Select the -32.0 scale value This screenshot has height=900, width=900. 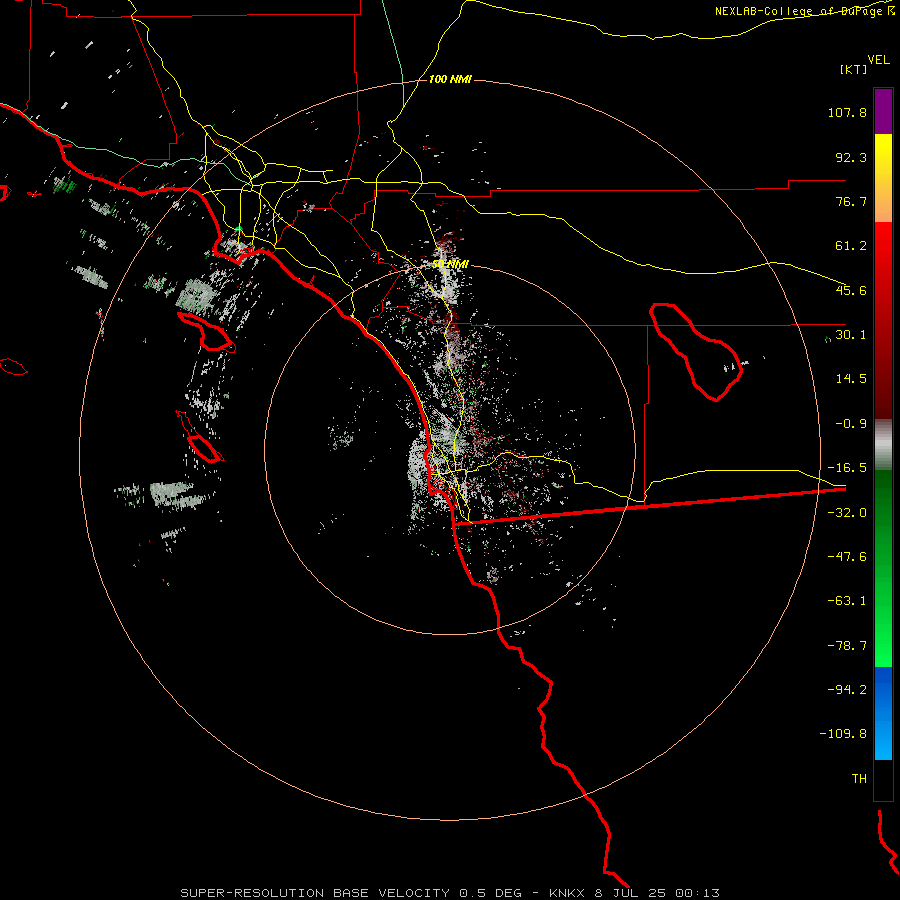pyautogui.click(x=847, y=513)
